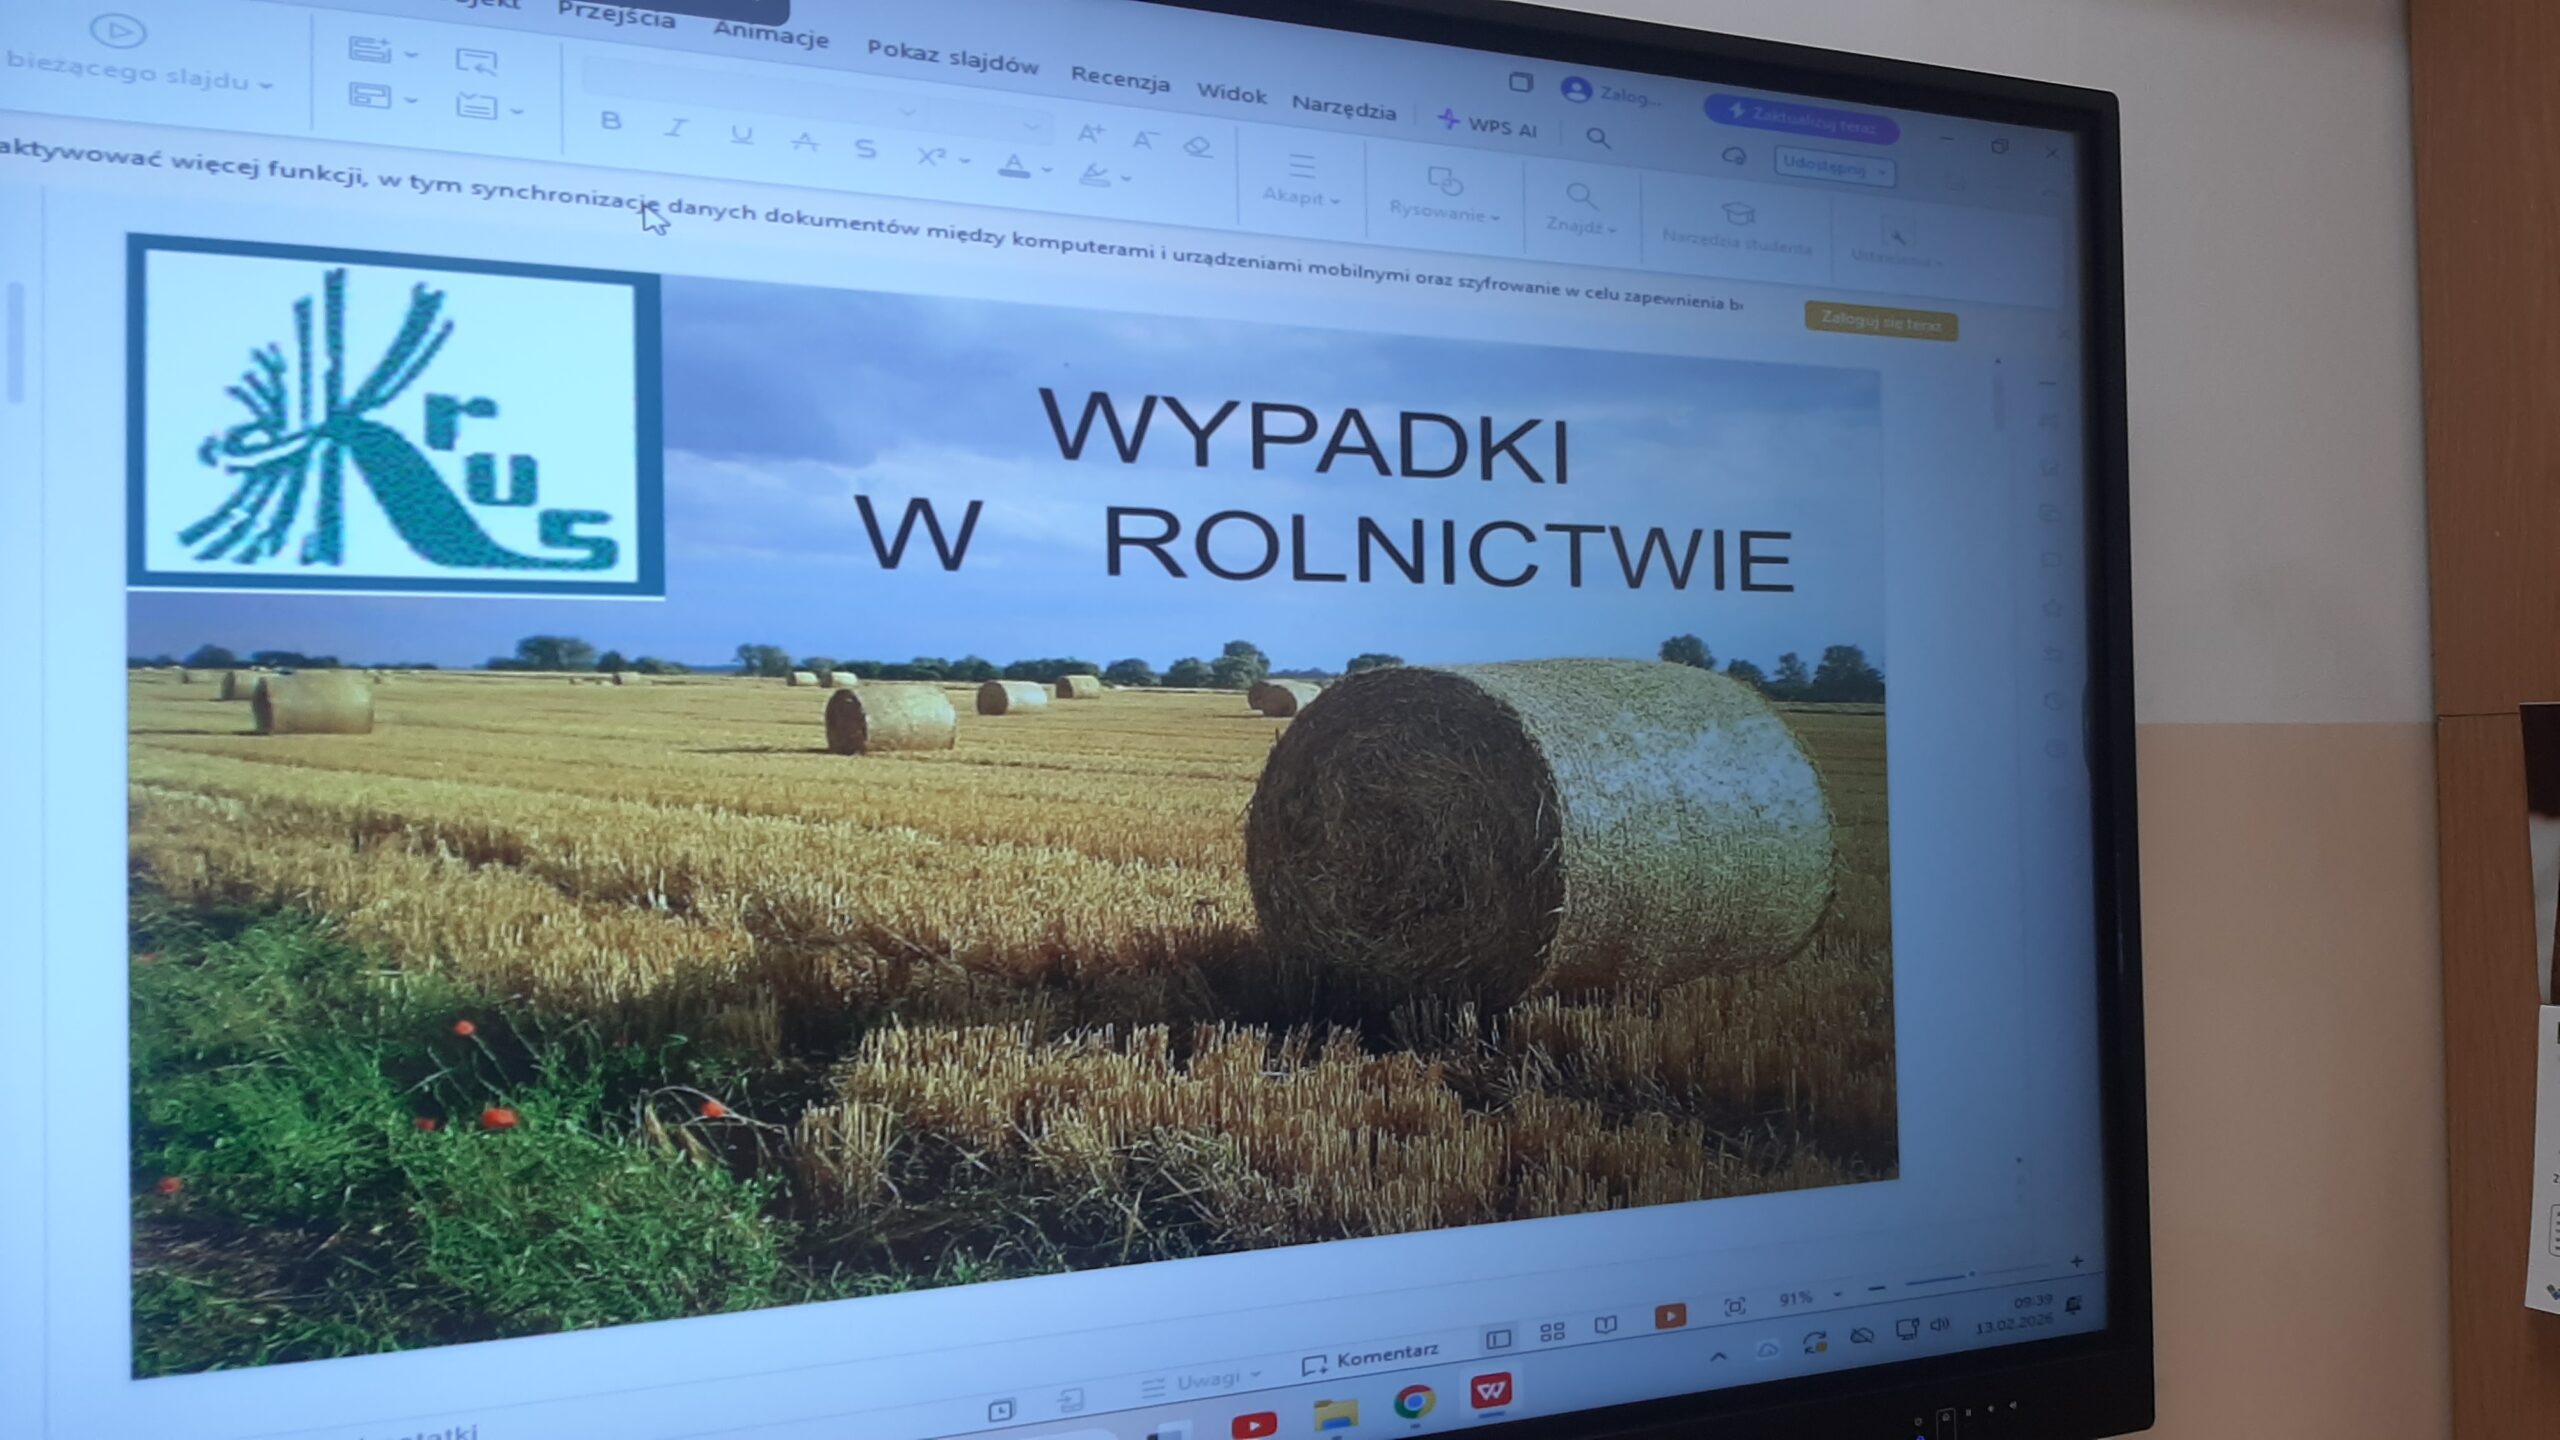The image size is (2560, 1440).
Task: Start slideshow from the orange play icon
Action: point(1669,1317)
